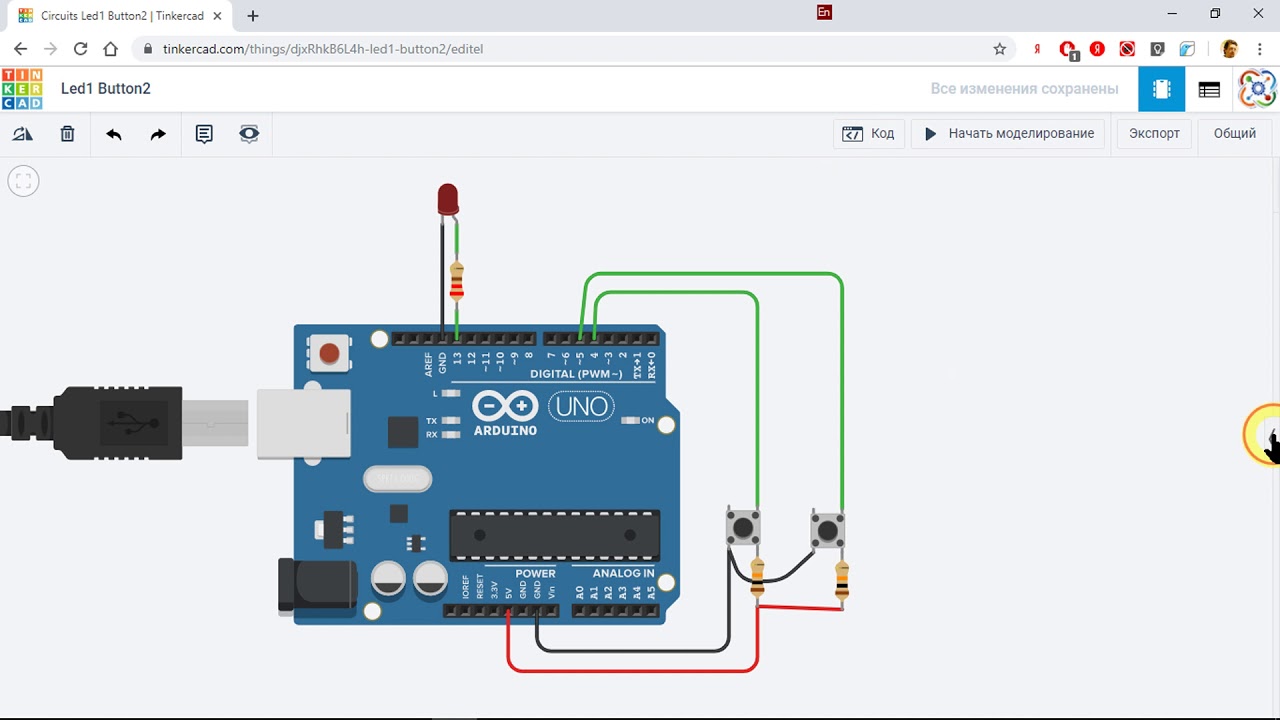Select the right pushbutton
This screenshot has width=1280, height=720.
point(827,529)
